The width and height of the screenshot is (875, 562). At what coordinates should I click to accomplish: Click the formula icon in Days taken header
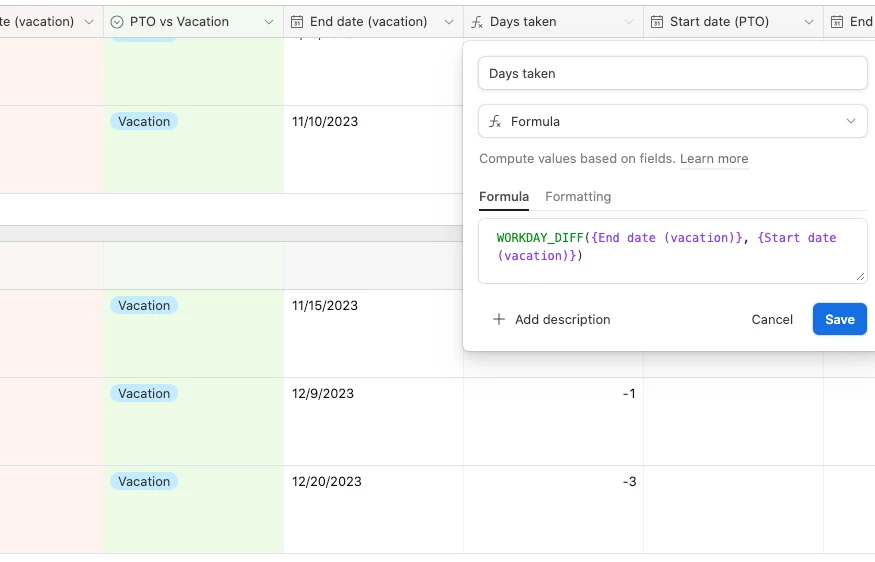(x=477, y=22)
